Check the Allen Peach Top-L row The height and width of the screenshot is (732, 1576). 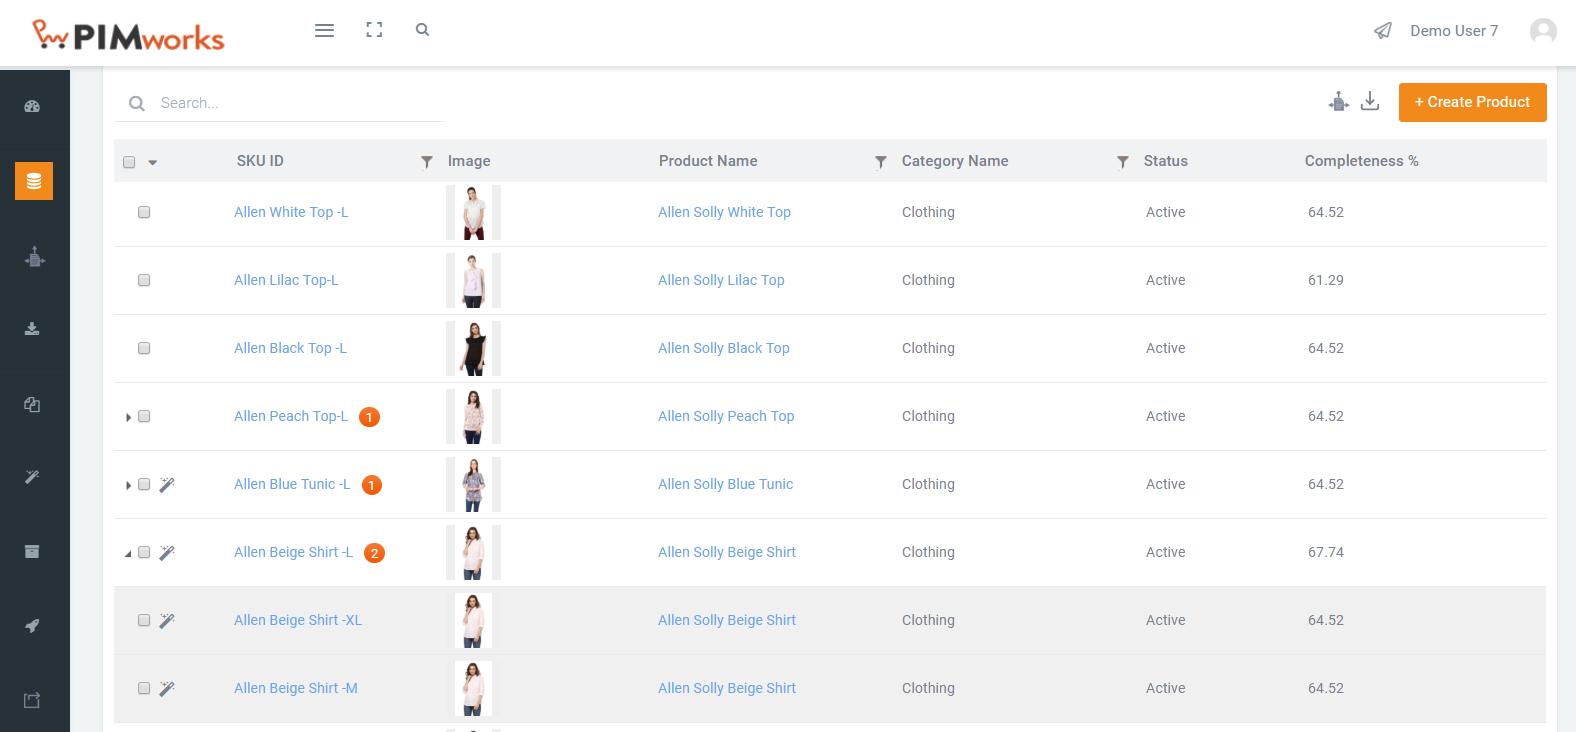coord(144,416)
